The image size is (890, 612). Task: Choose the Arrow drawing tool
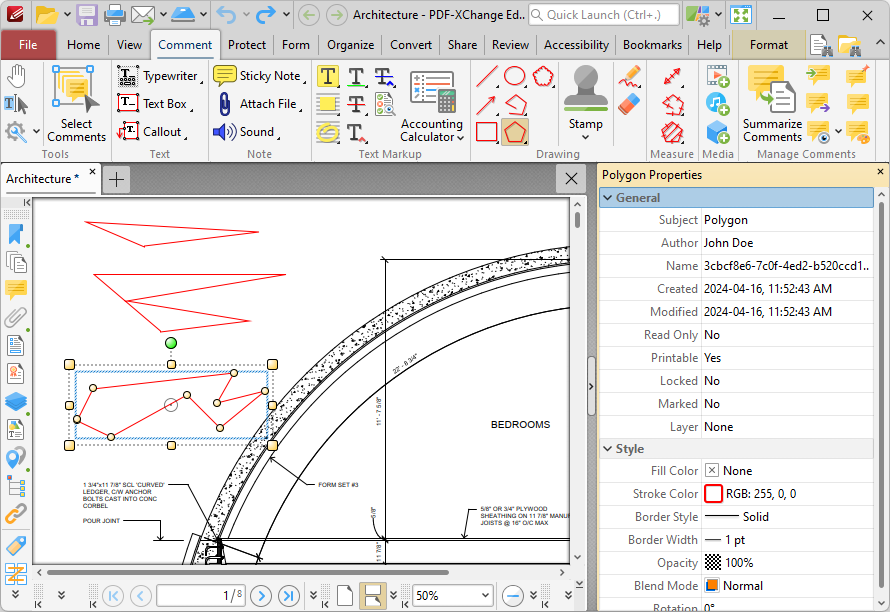(487, 104)
